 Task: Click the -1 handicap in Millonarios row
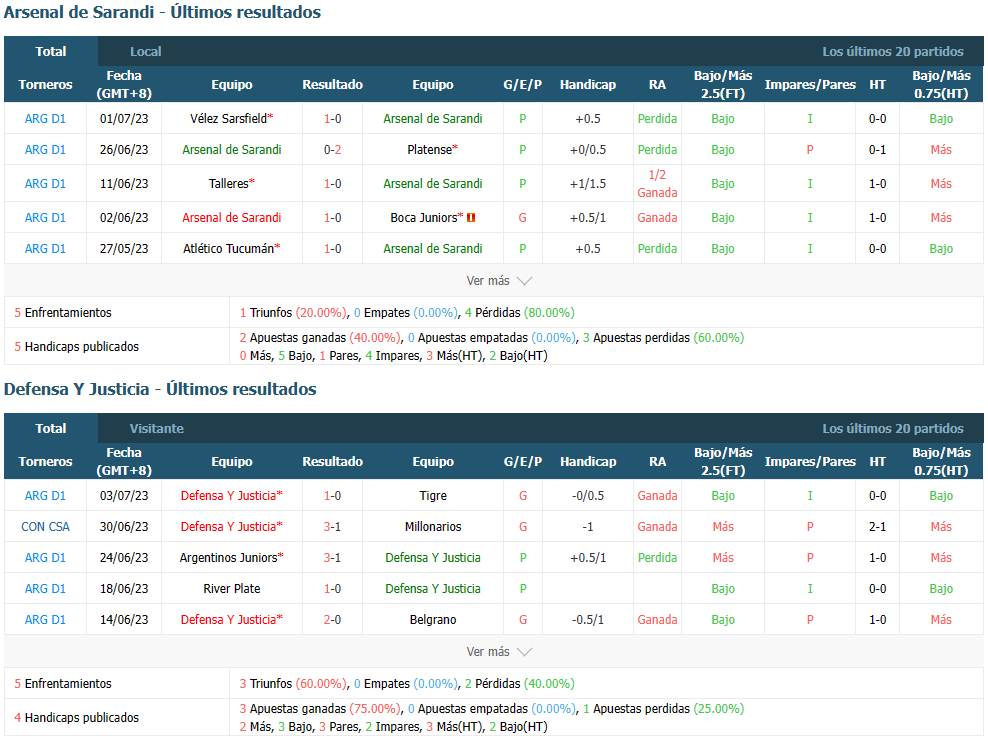(588, 527)
